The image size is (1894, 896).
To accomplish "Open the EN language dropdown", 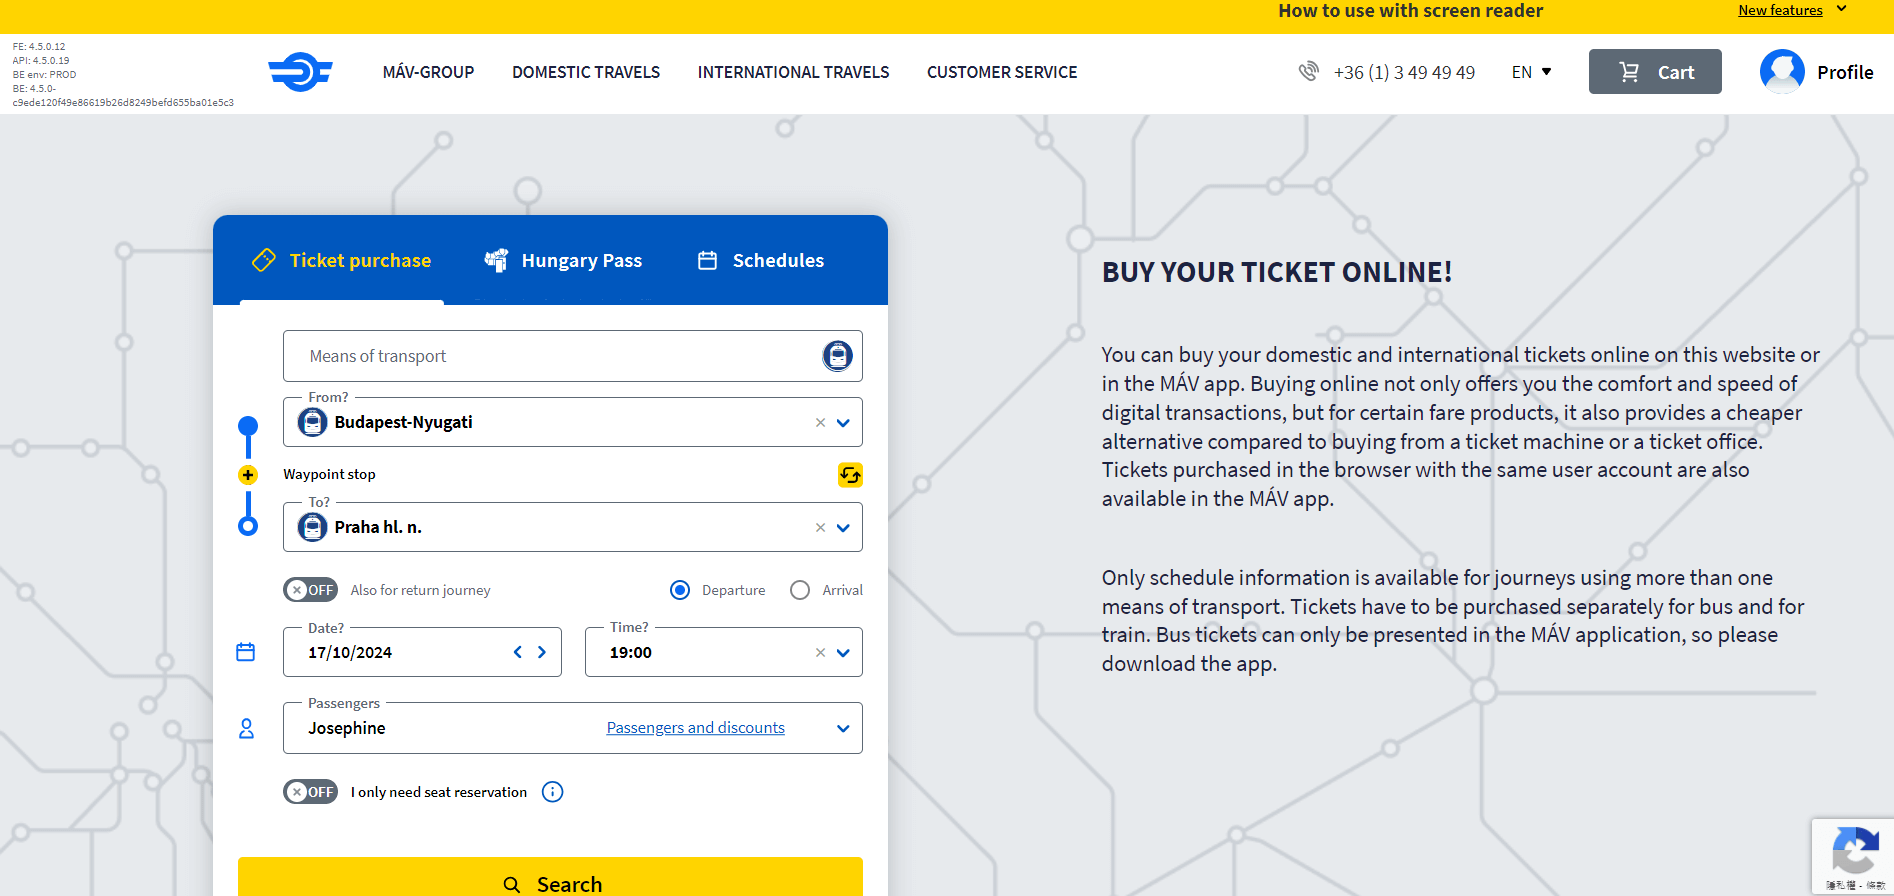I will (1531, 72).
